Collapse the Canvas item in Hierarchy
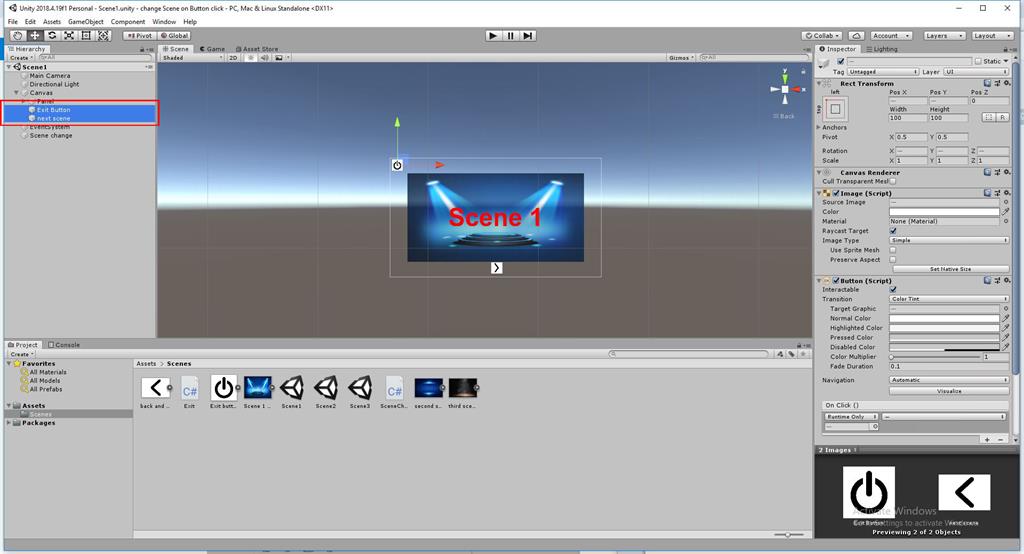 [17, 93]
